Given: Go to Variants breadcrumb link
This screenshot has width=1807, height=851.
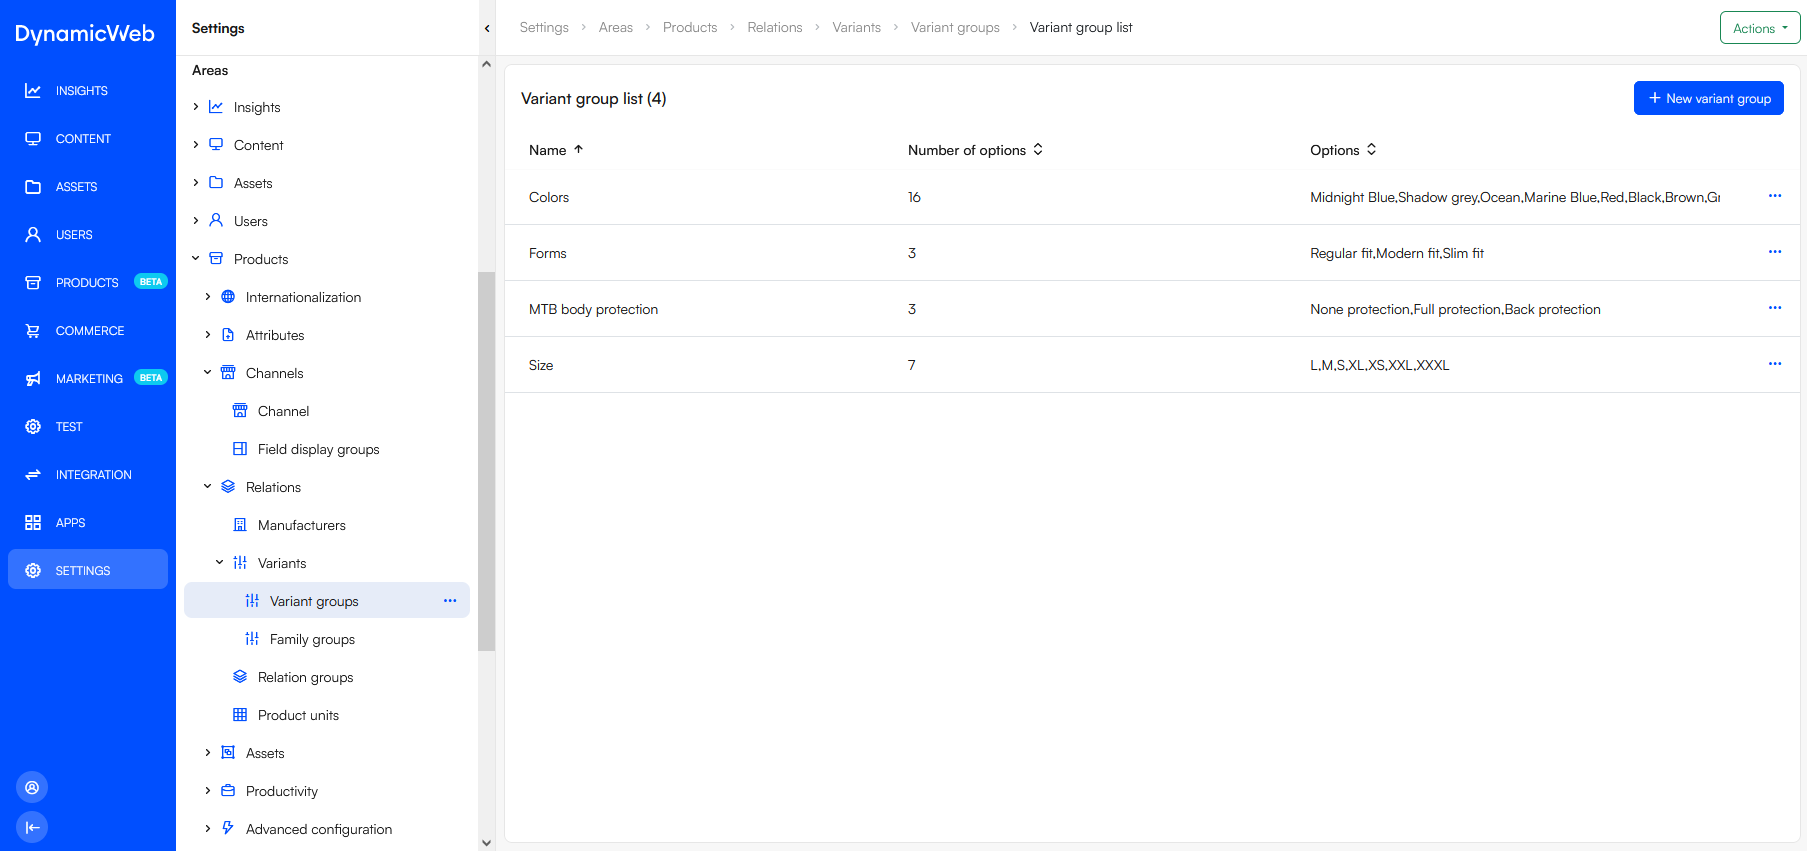Looking at the screenshot, I should [x=857, y=27].
